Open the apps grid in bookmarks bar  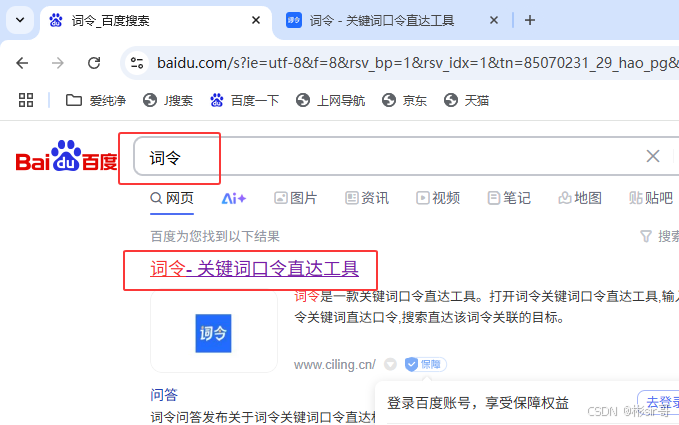tap(26, 101)
